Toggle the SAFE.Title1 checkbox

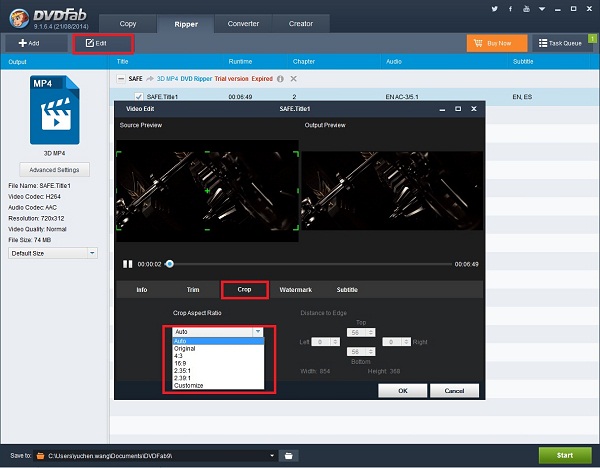coord(139,97)
